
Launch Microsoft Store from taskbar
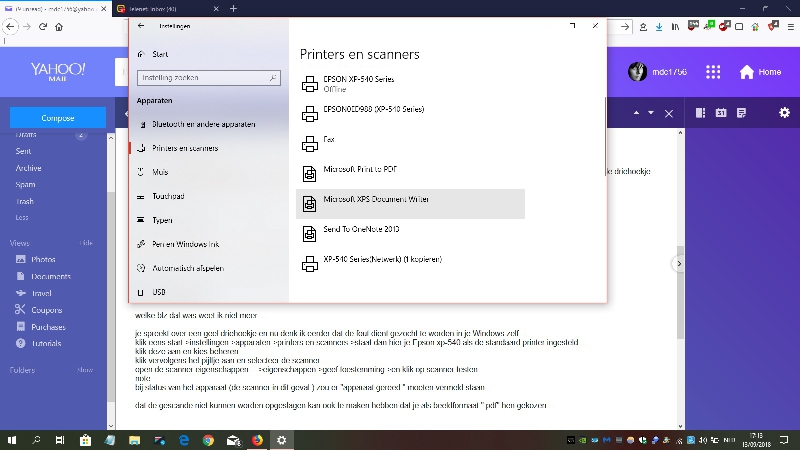pos(85,440)
